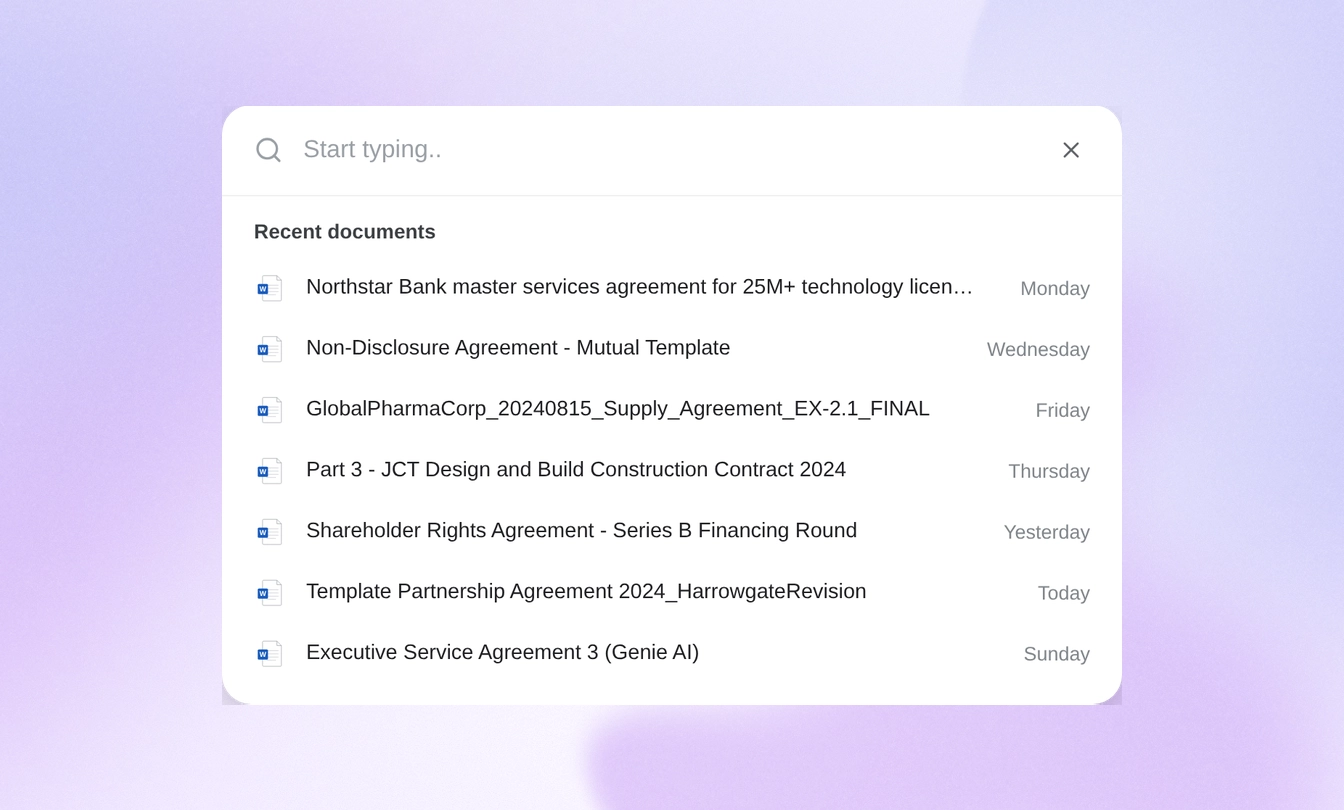Click the GlobalPharmaCorp document's Word icon
Viewport: 1344px width, 810px height.
[x=269, y=409]
